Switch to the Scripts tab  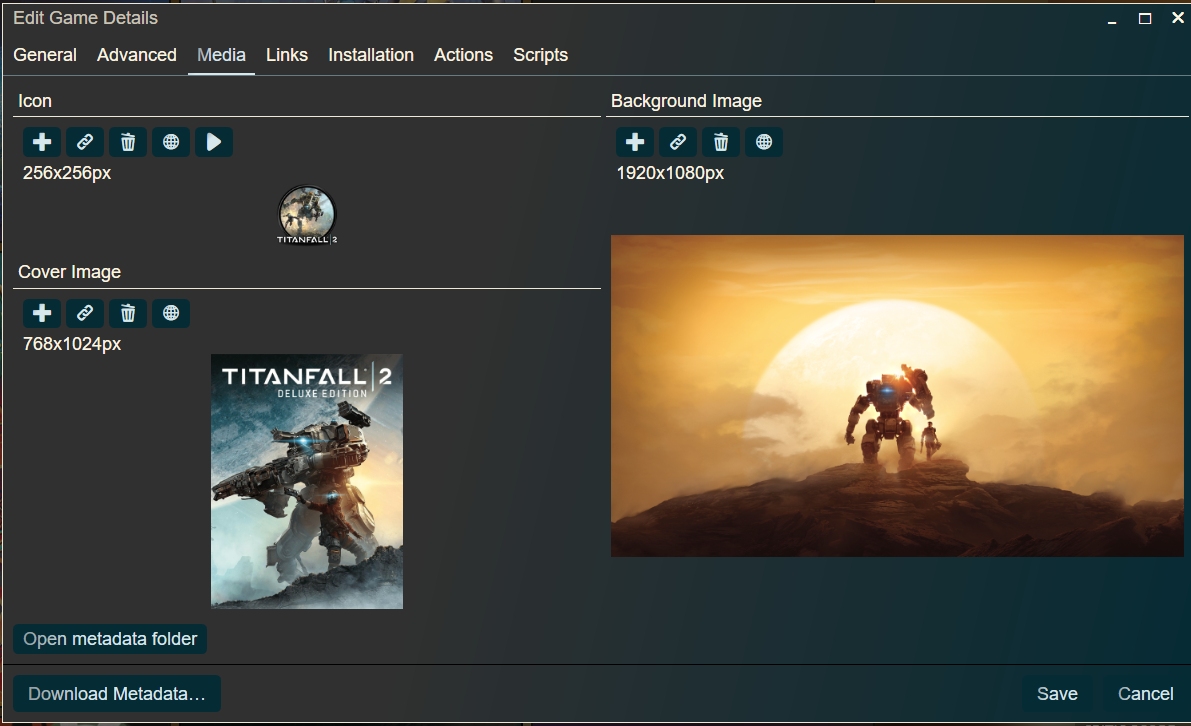(x=540, y=55)
